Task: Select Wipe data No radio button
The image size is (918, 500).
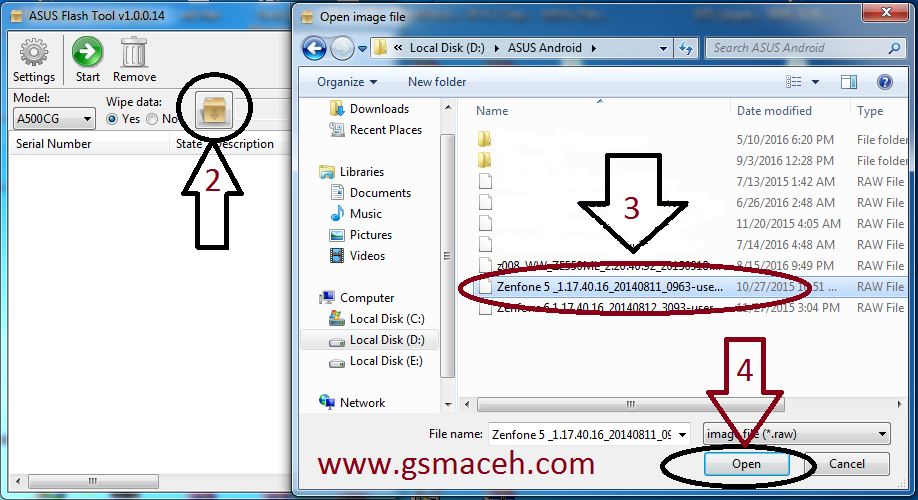Action: pyautogui.click(x=152, y=119)
